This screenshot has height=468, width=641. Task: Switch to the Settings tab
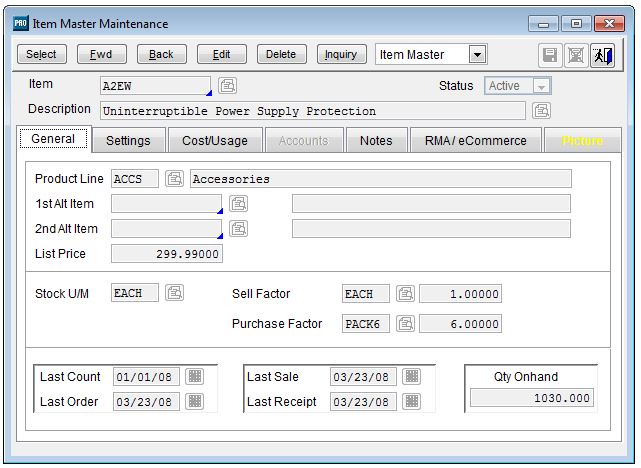(128, 141)
